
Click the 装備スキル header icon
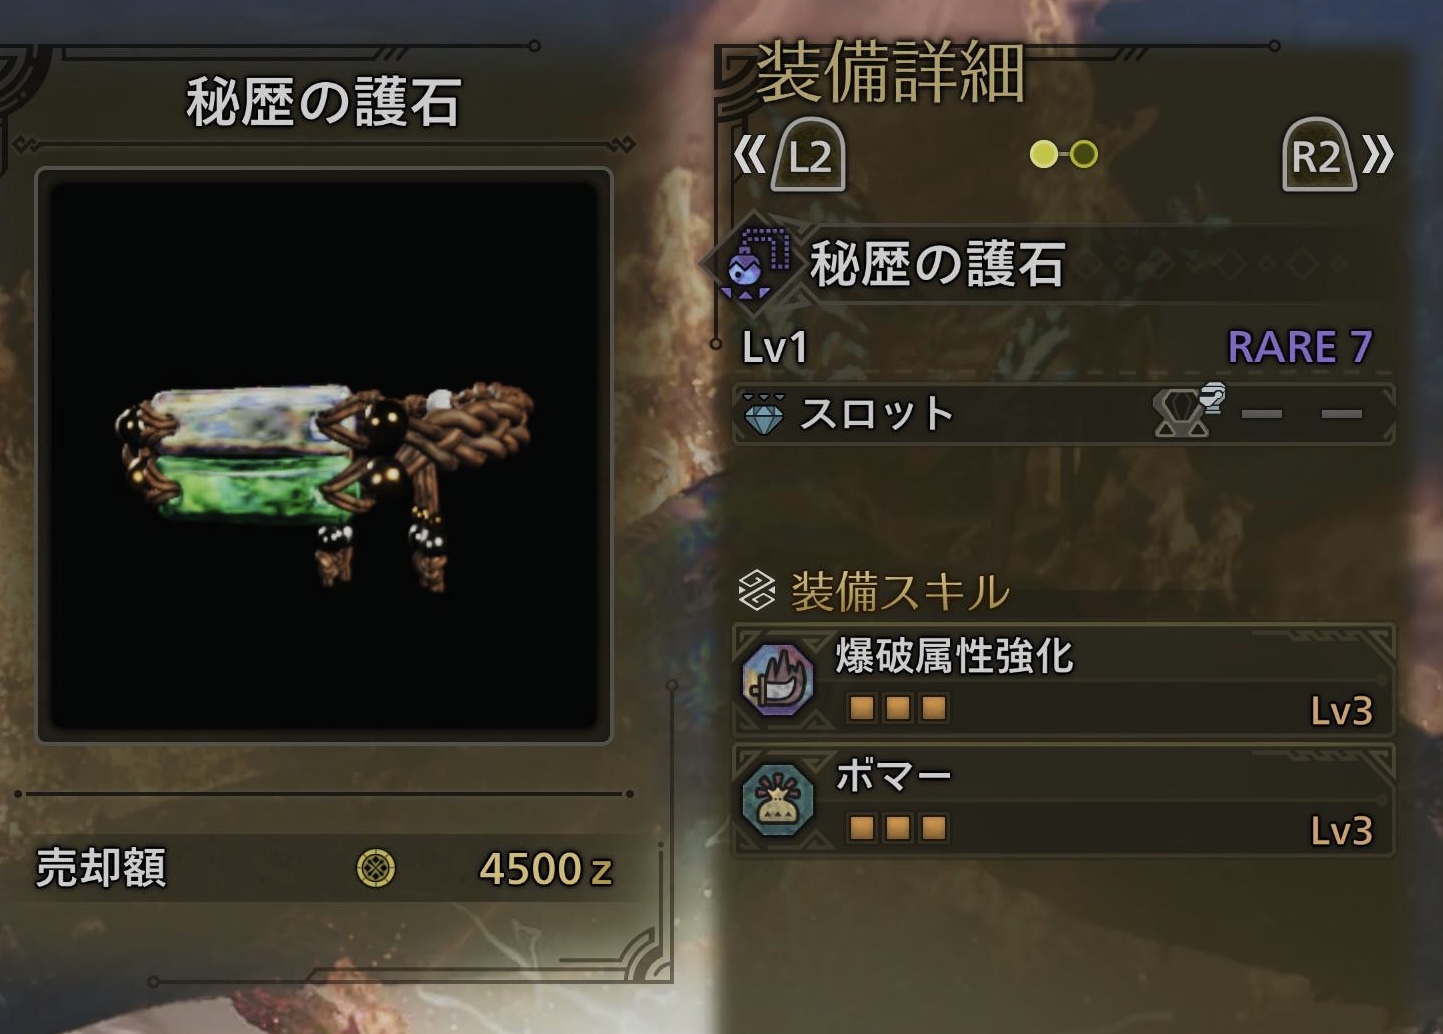(x=757, y=590)
